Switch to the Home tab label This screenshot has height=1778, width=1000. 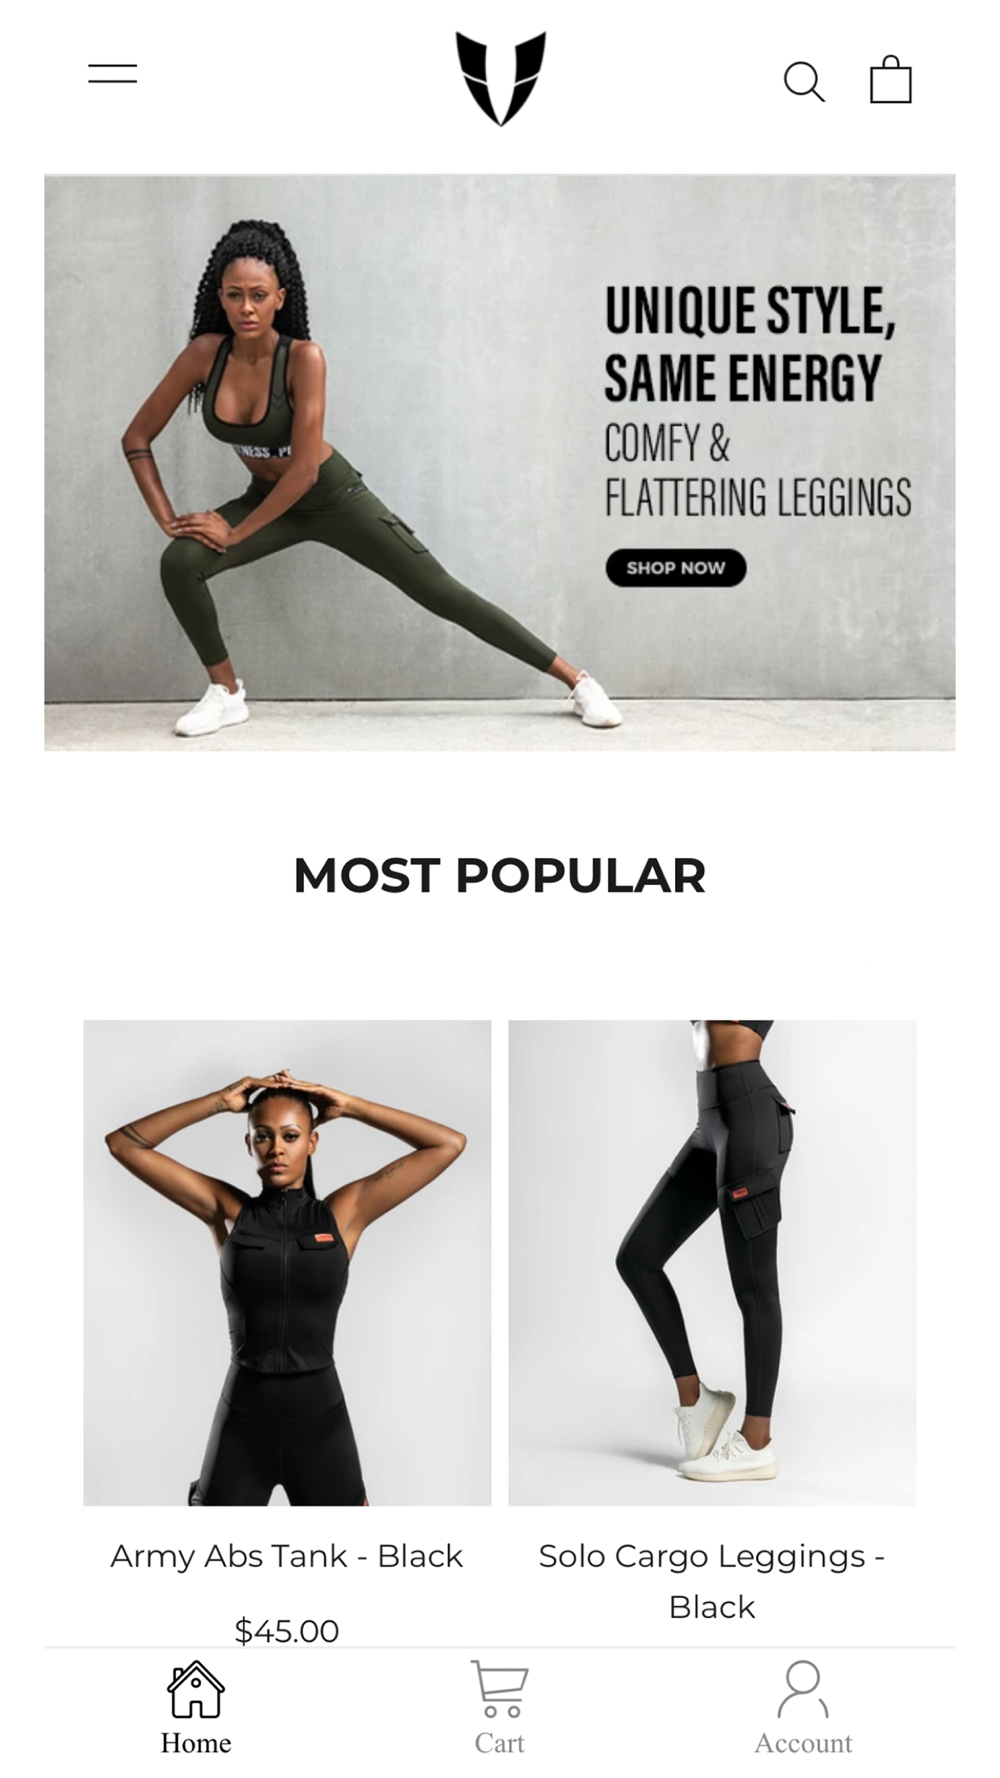click(196, 1743)
